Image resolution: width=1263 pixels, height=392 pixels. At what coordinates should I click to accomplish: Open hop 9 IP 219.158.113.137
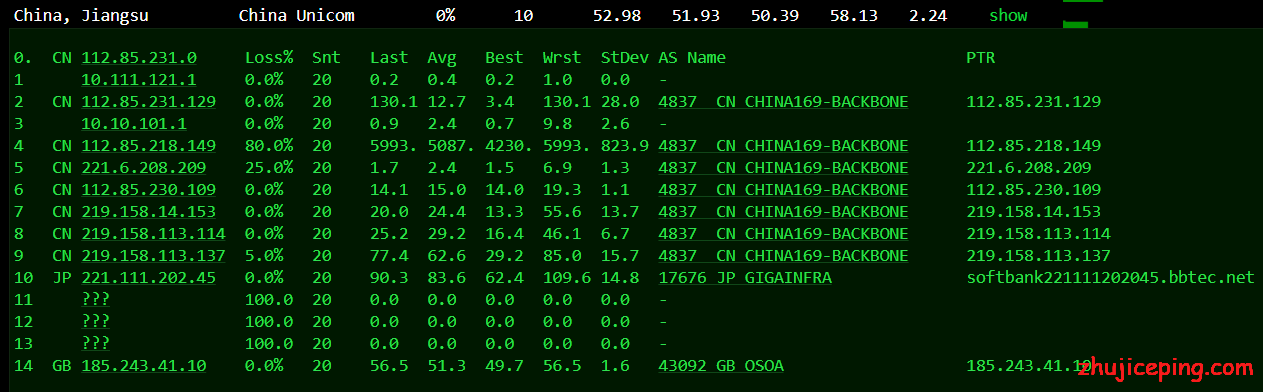153,256
